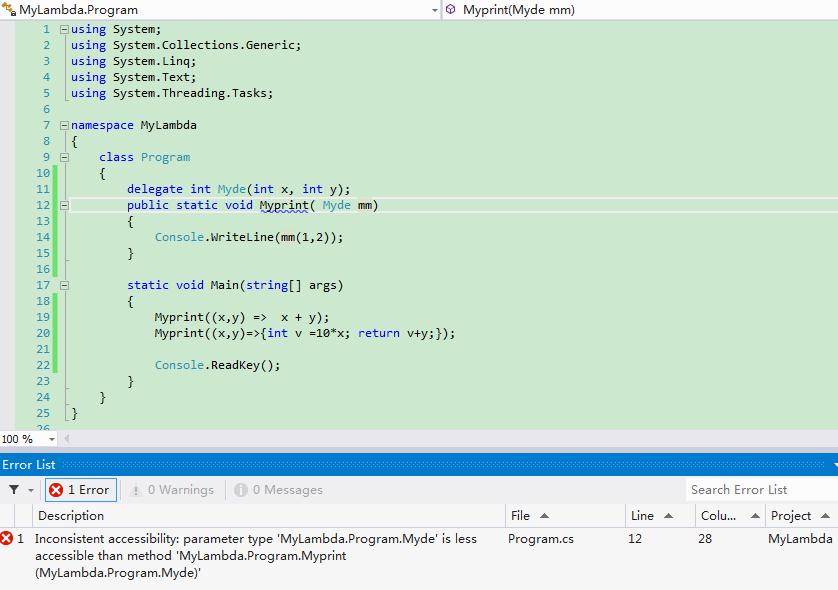The height and width of the screenshot is (590, 838).
Task: Collapse the Myprint method on line 12
Action: click(64, 206)
